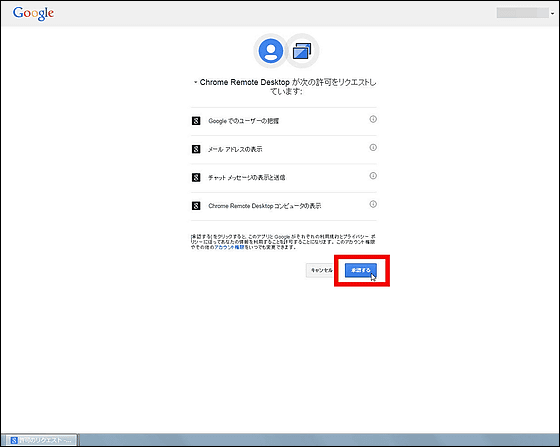This screenshot has width=560, height=447.
Task: Click the blue 承認する button
Action: coord(361,270)
